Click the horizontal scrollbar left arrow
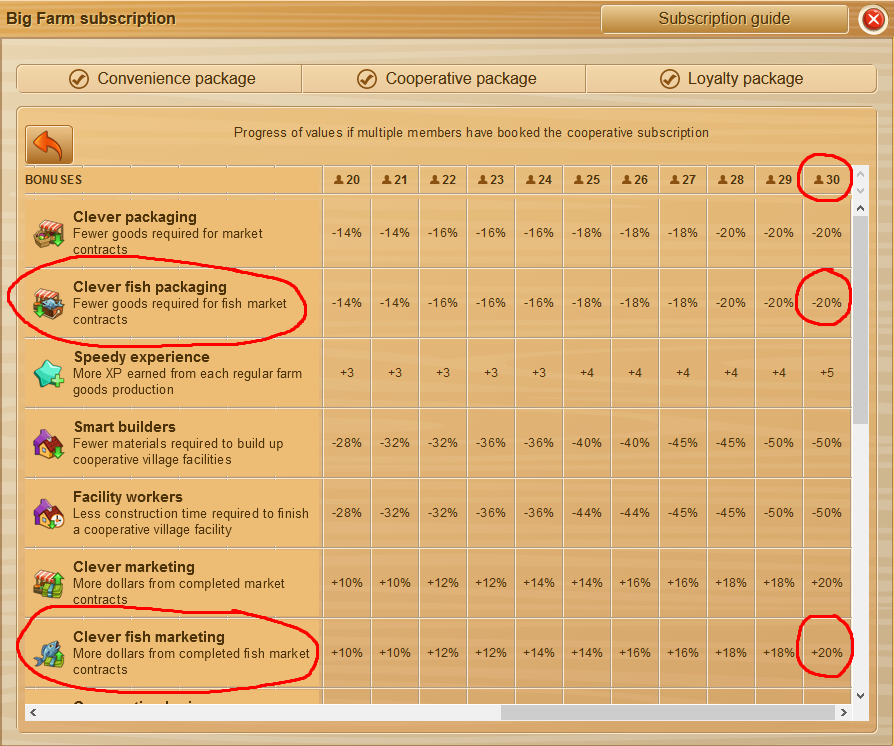The image size is (894, 746). [33, 712]
